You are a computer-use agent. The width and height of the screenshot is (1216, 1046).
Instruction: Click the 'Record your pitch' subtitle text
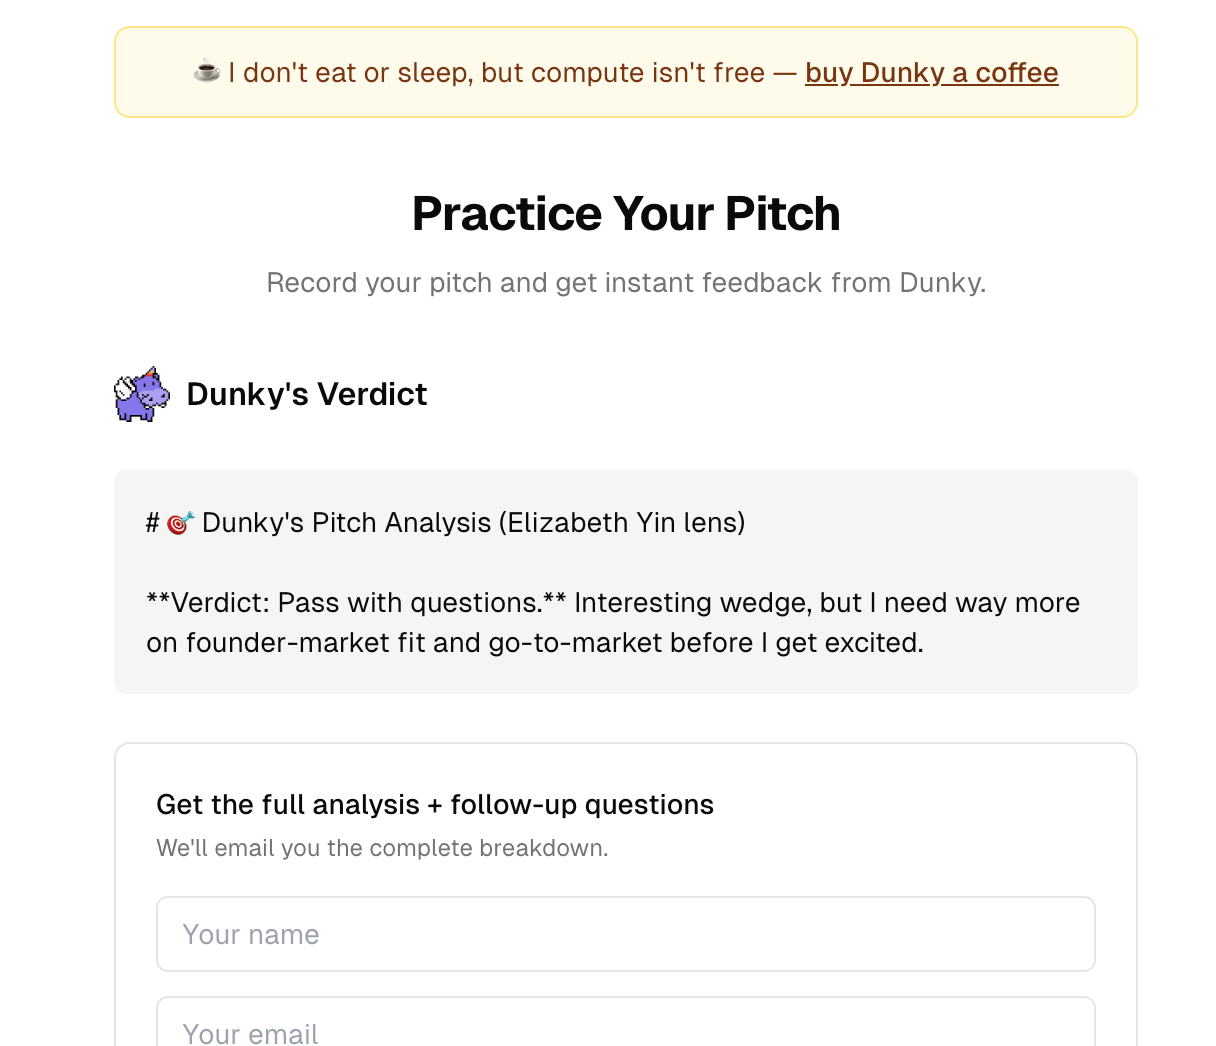coord(380,283)
